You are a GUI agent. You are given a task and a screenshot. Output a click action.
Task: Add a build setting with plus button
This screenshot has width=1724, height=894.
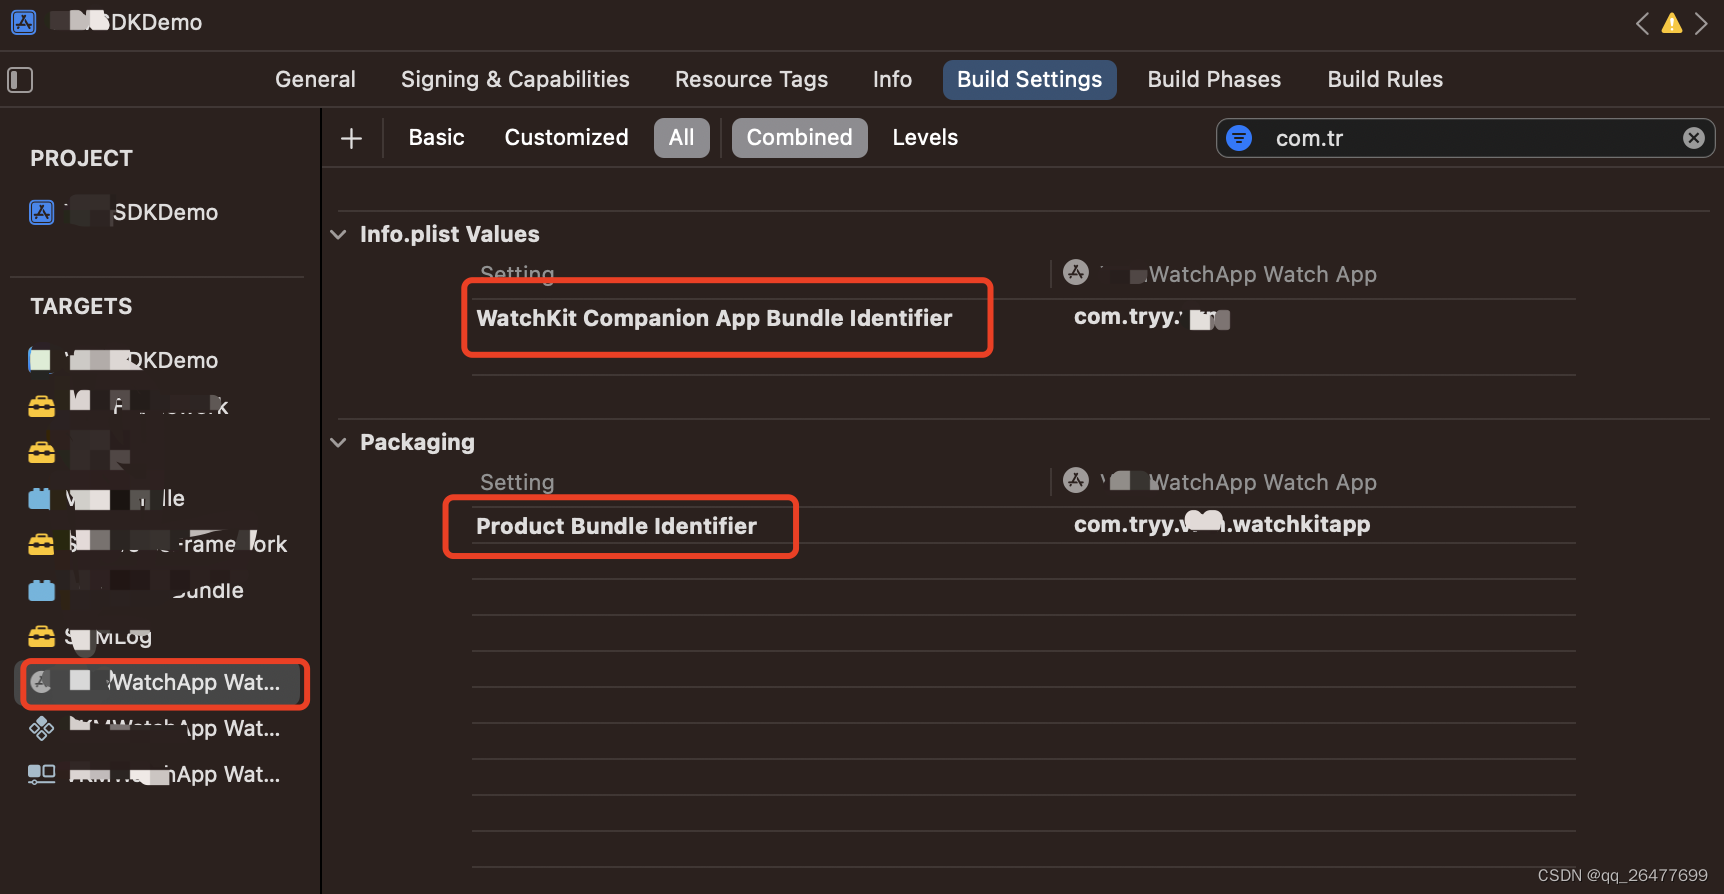[351, 138]
